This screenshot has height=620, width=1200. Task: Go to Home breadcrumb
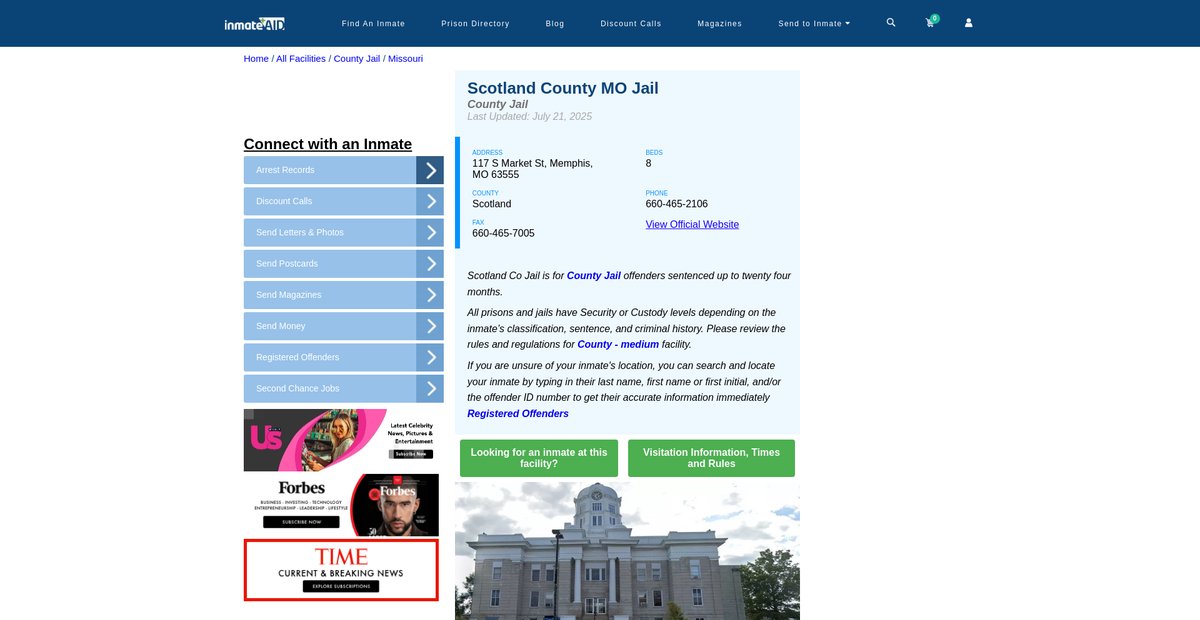click(256, 59)
